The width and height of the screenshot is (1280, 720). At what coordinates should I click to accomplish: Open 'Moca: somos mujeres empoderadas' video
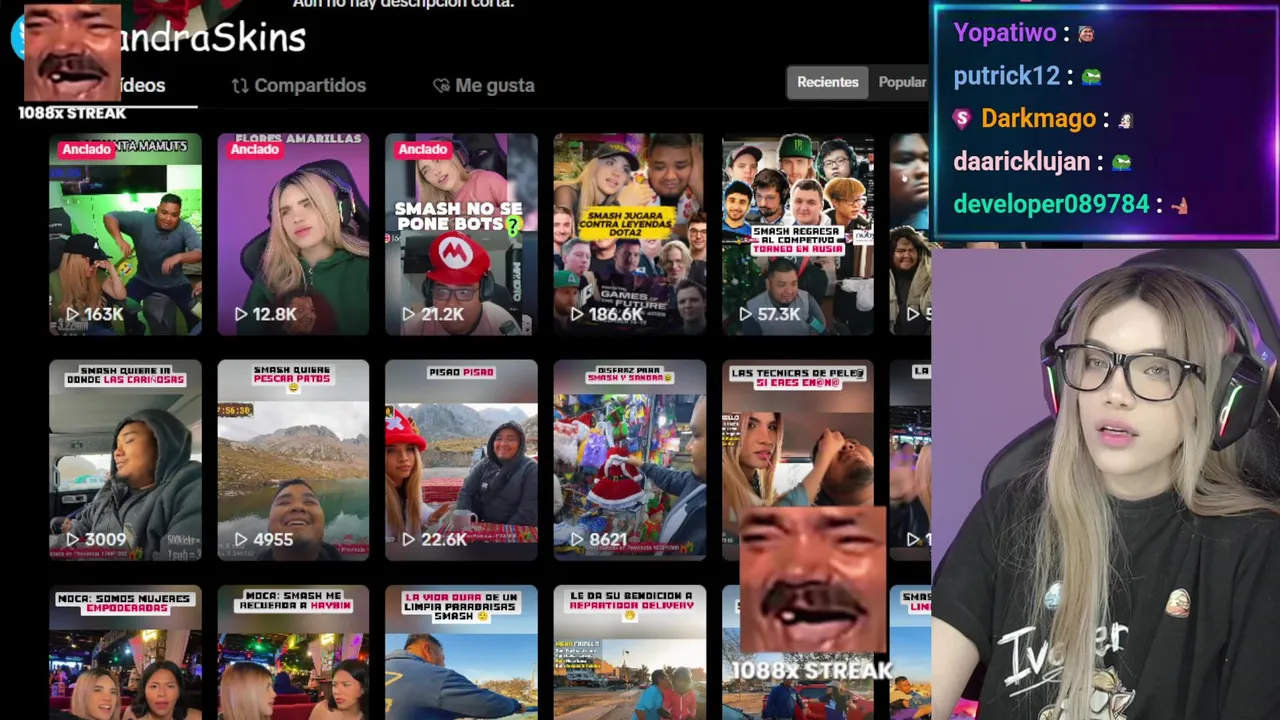click(x=125, y=653)
